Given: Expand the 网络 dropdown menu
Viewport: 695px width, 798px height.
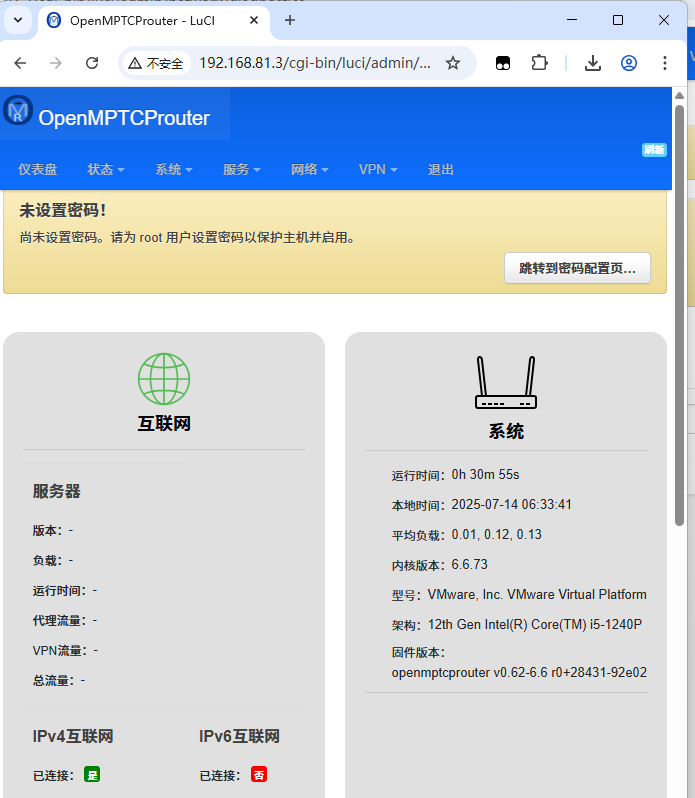Looking at the screenshot, I should 309,169.
